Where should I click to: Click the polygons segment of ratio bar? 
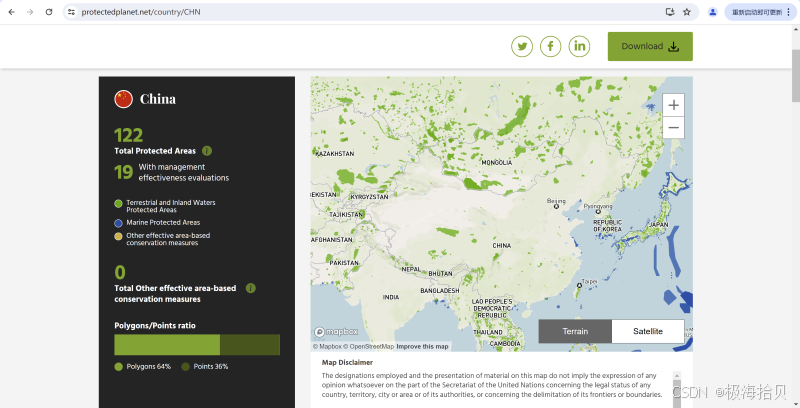[167, 345]
